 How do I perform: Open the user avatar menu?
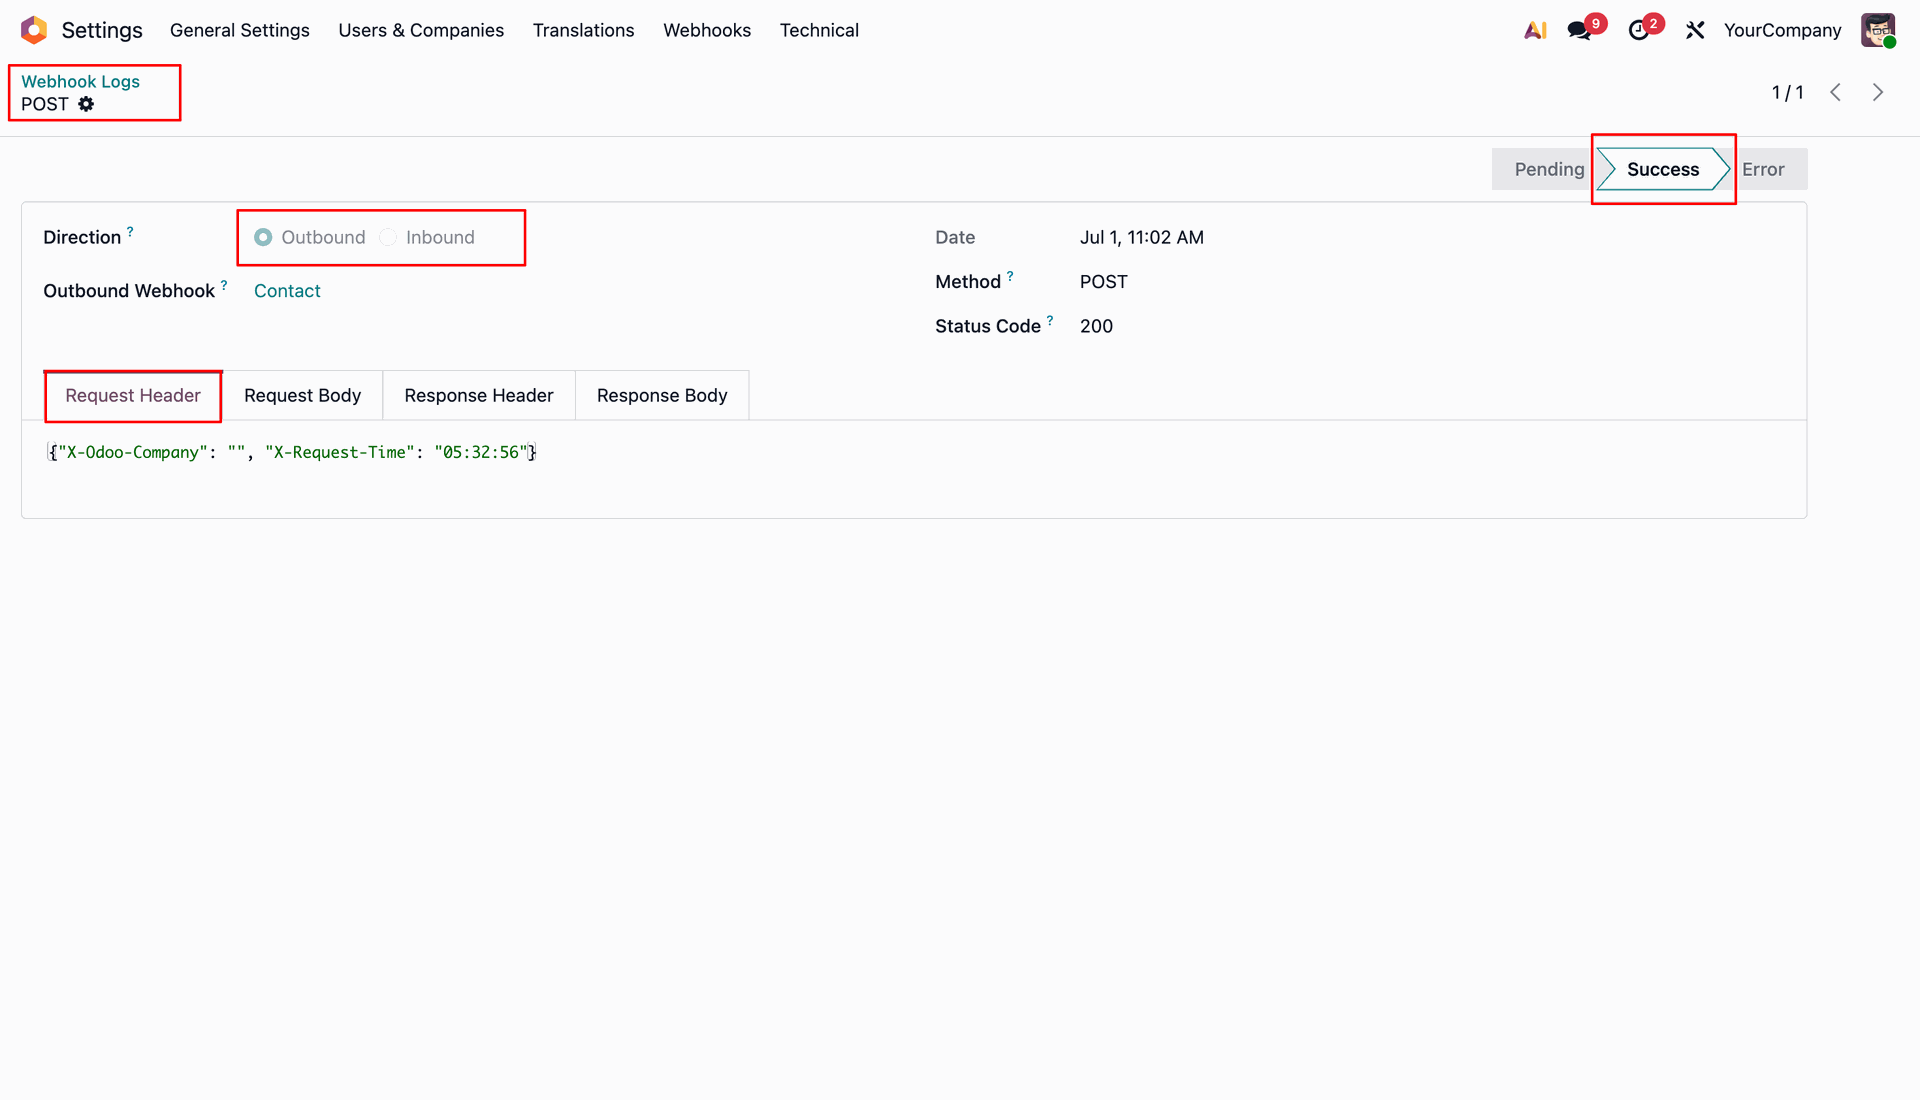click(x=1878, y=30)
